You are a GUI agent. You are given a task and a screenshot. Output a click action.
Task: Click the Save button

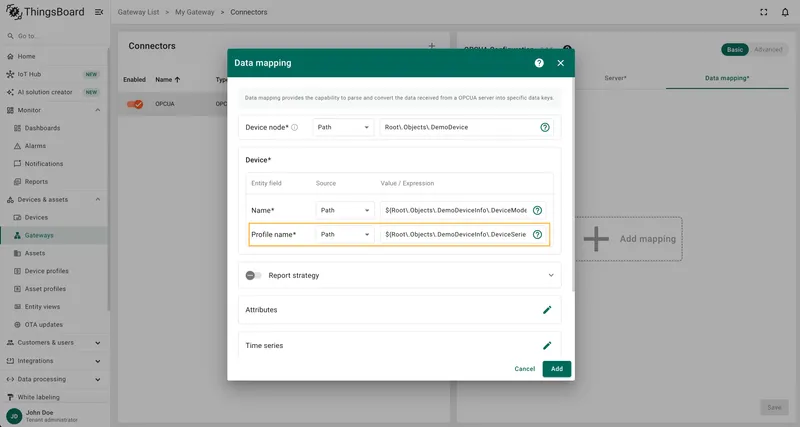pyautogui.click(x=774, y=407)
